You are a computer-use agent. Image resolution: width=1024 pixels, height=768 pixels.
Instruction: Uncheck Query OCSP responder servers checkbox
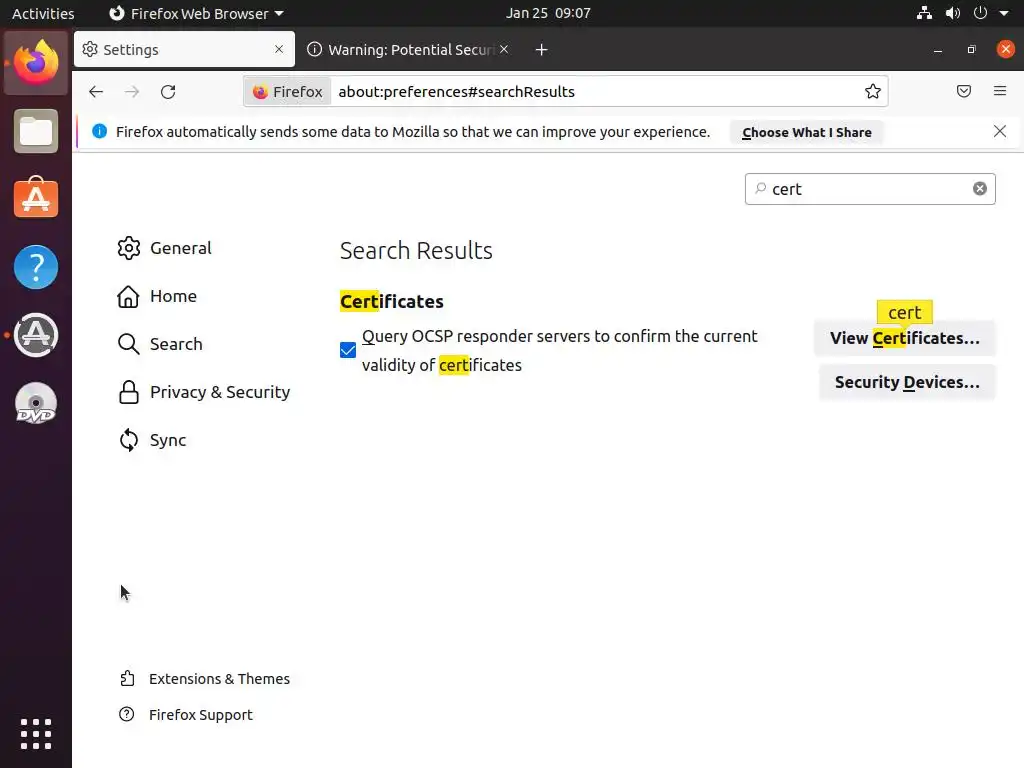point(348,350)
